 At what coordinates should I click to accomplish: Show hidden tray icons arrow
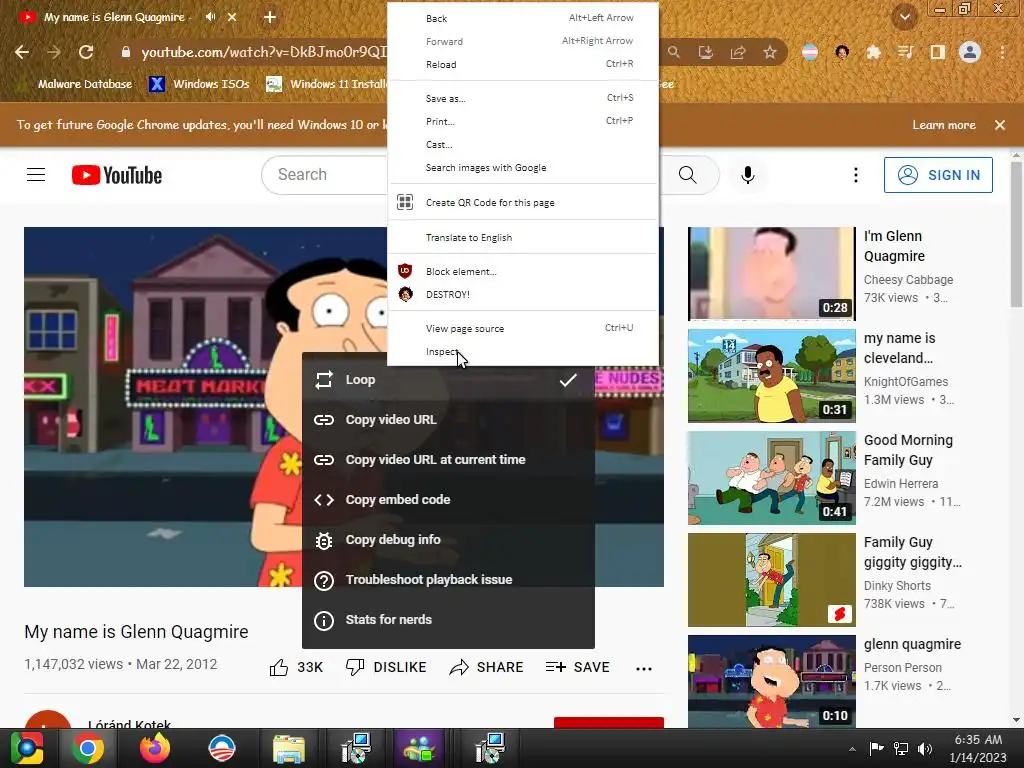pyautogui.click(x=852, y=749)
